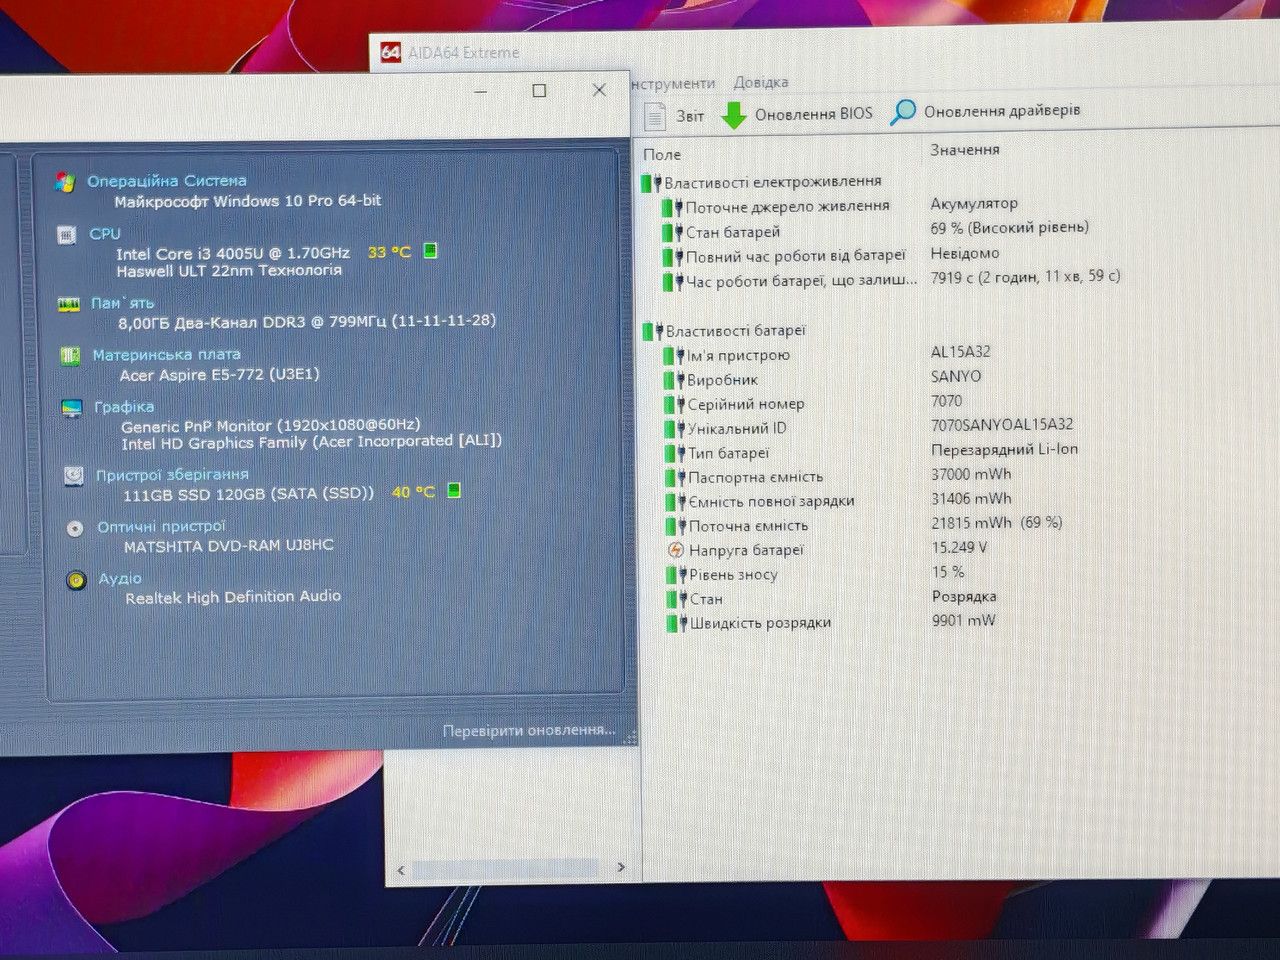Image resolution: width=1280 pixels, height=960 pixels.
Task: Click the Напруга батареї voltage icon
Action: 676,550
